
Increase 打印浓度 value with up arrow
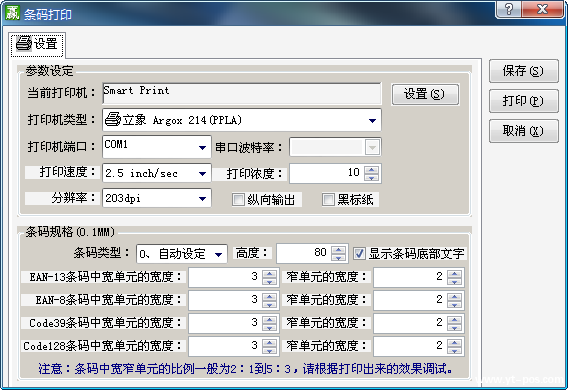tap(371, 169)
